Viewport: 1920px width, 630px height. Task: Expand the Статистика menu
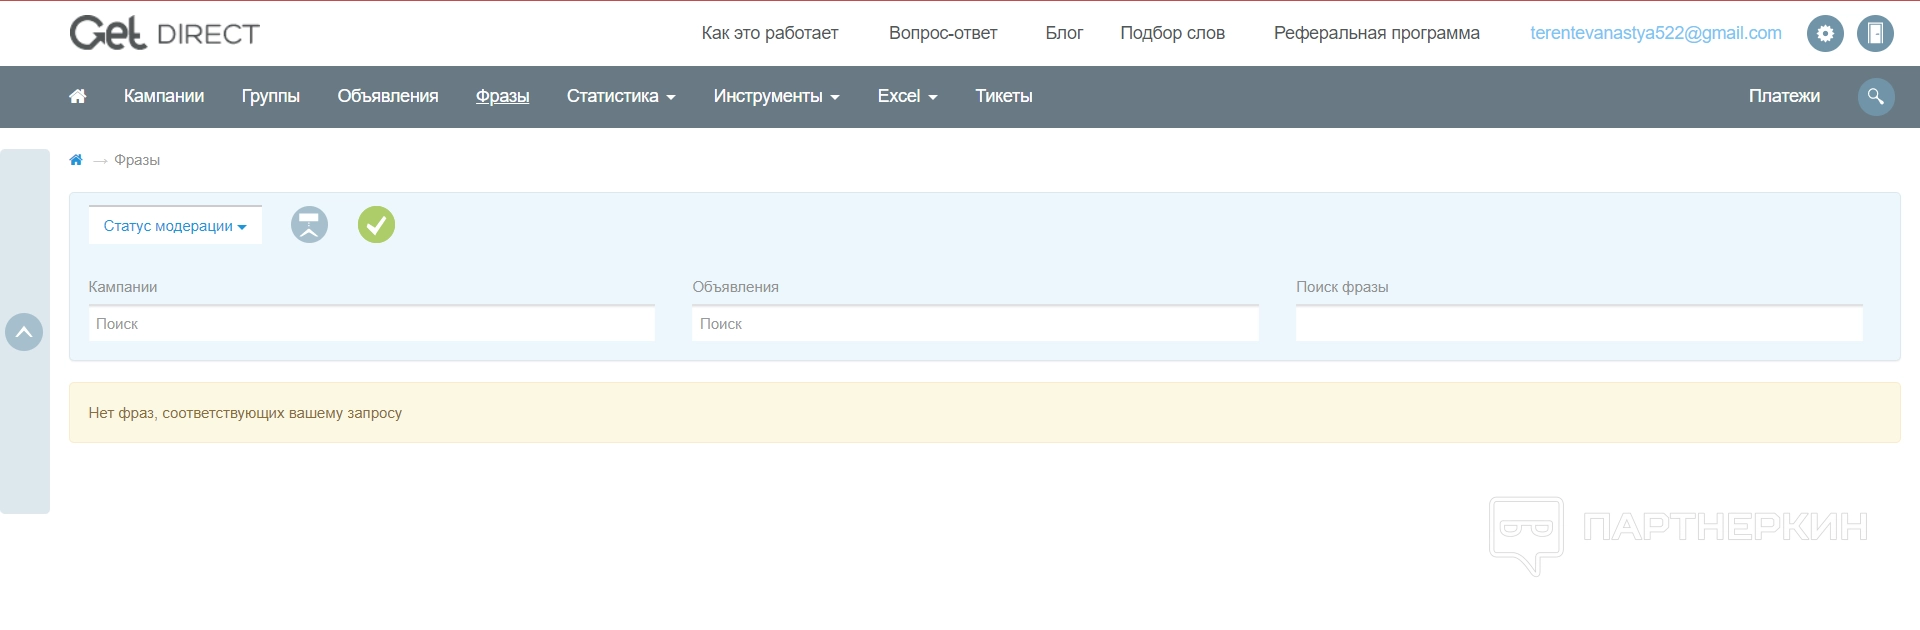tap(621, 96)
